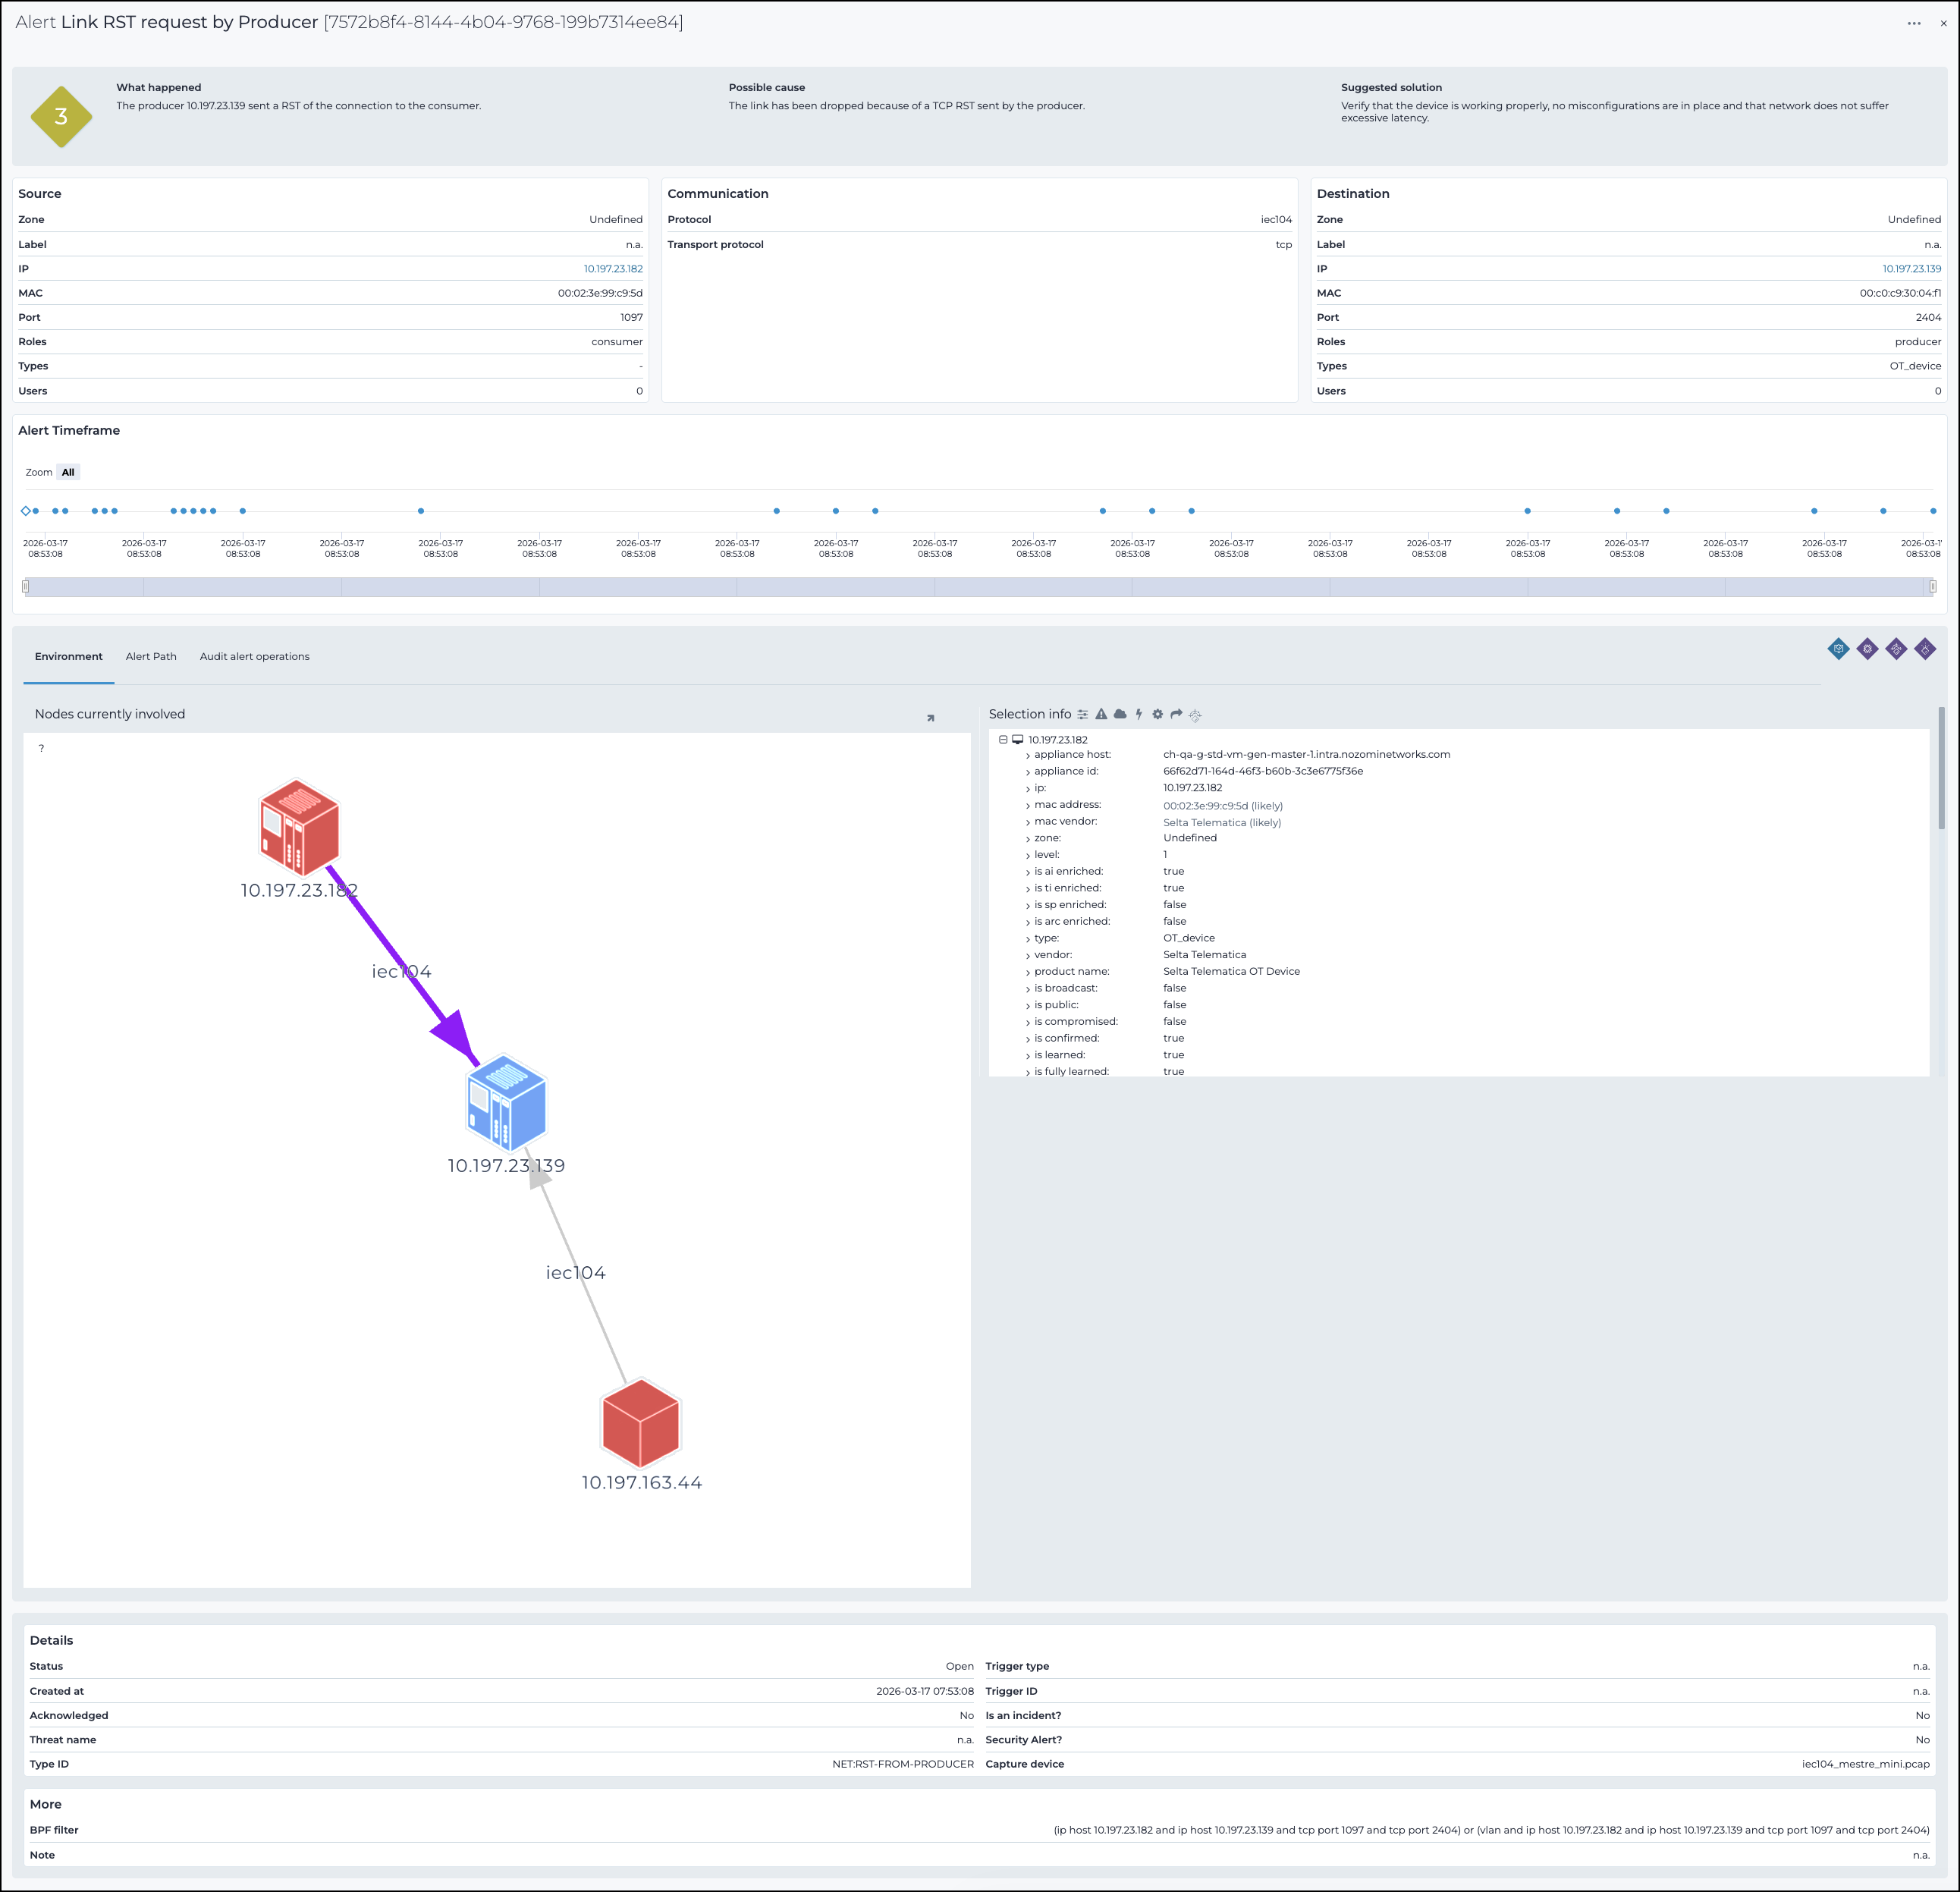Open the Audit alert operations tab
The image size is (1960, 1892).
(x=255, y=657)
